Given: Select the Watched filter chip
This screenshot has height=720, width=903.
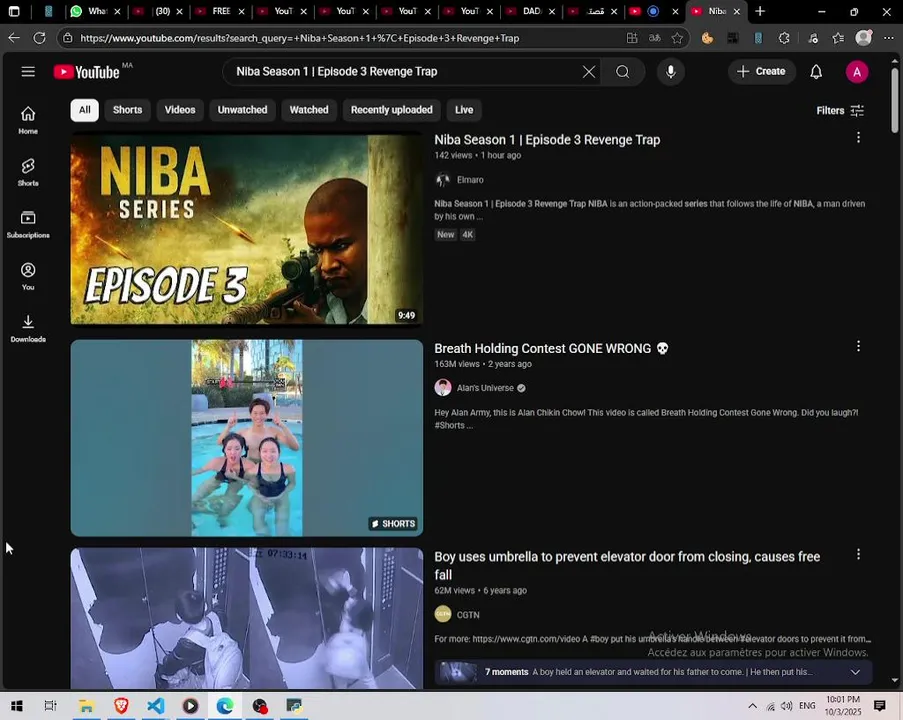Looking at the screenshot, I should point(309,110).
